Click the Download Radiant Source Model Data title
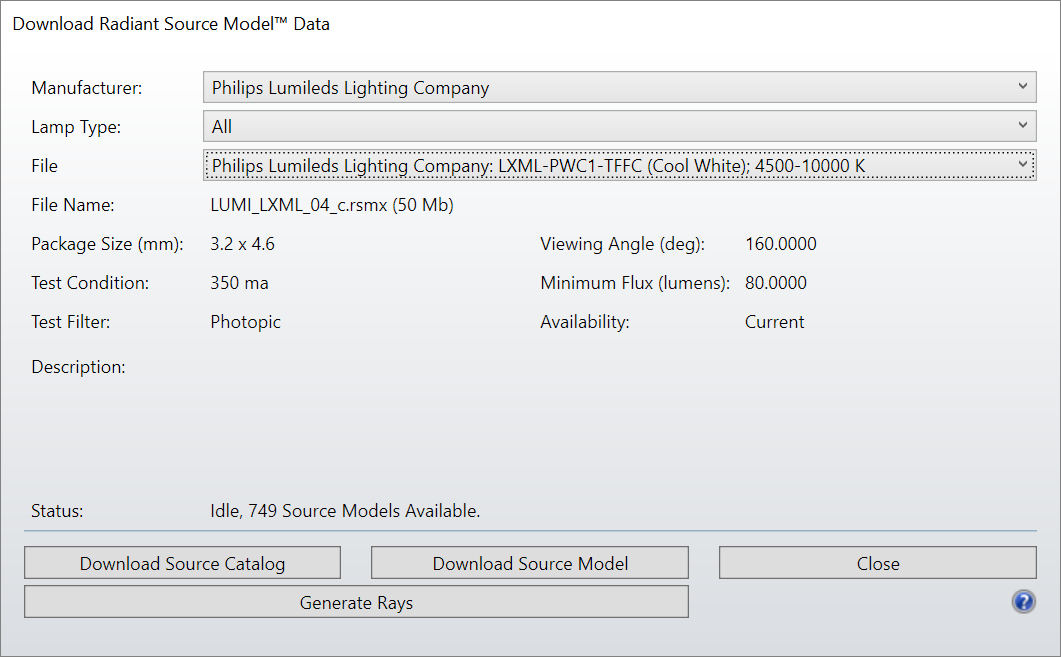 pyautogui.click(x=171, y=24)
